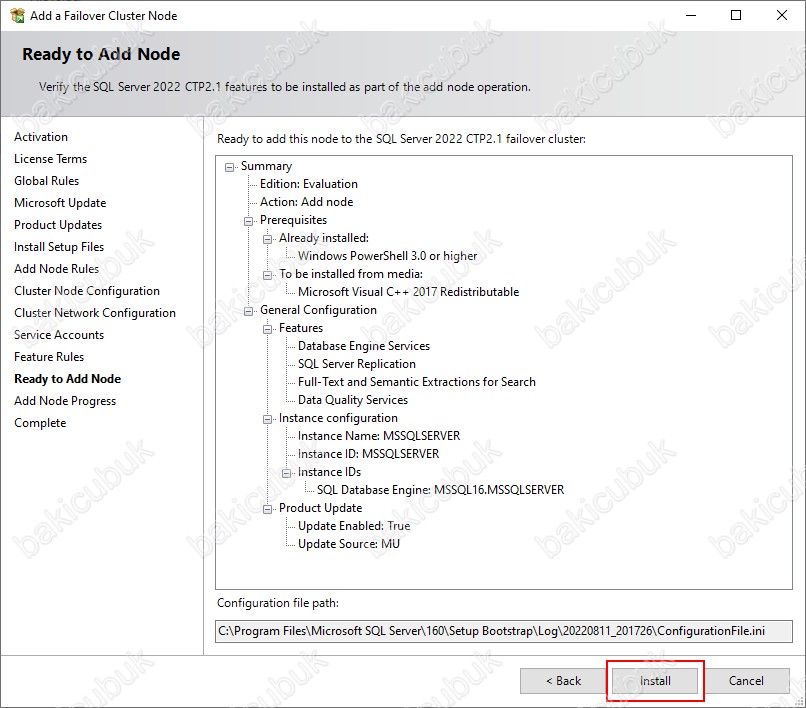Select the Add Node Rules step

click(57, 269)
